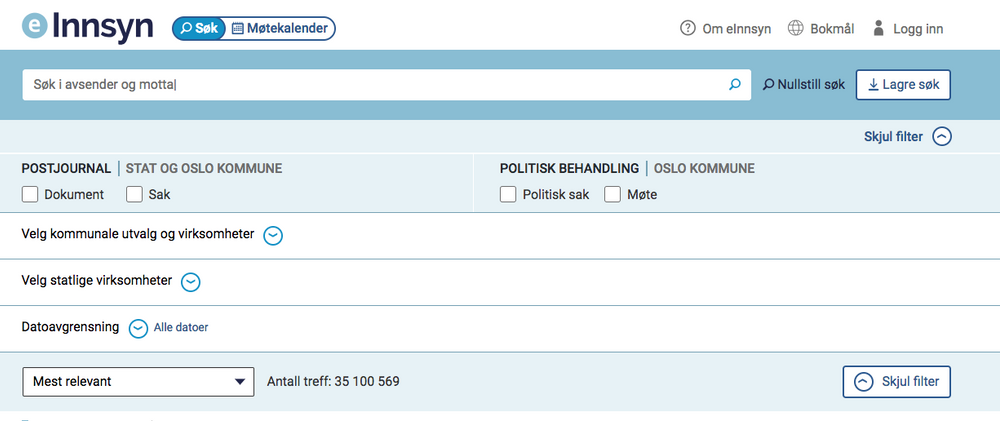Change language from Bokmål
1000x421 pixels.
pos(832,29)
